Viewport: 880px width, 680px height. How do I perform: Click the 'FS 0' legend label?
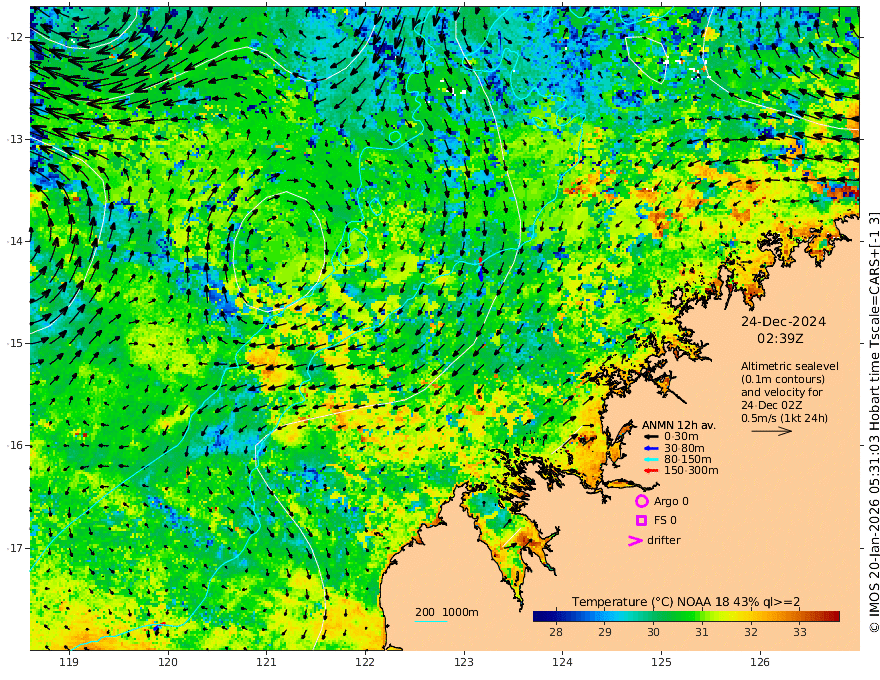coord(665,520)
